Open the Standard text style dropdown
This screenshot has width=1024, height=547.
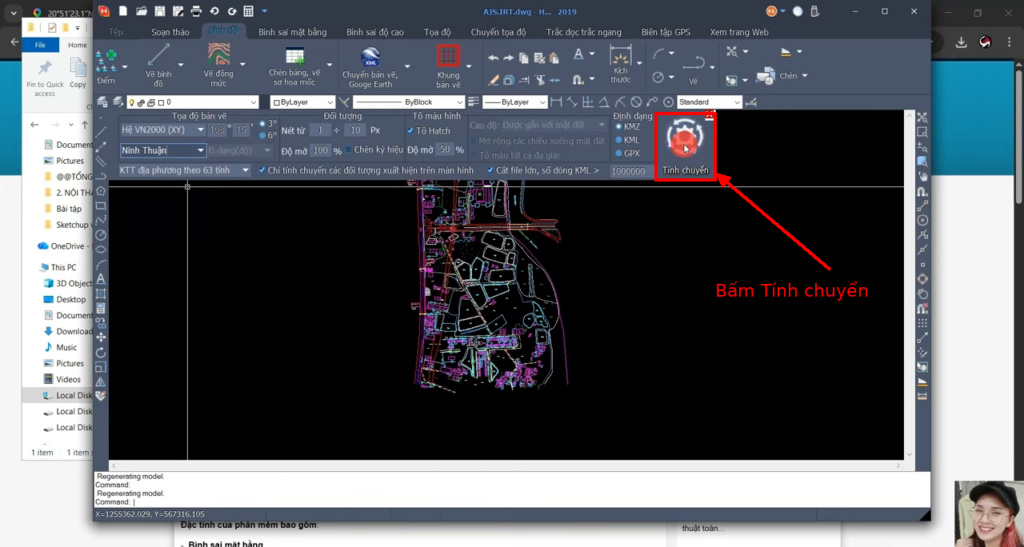click(x=710, y=102)
